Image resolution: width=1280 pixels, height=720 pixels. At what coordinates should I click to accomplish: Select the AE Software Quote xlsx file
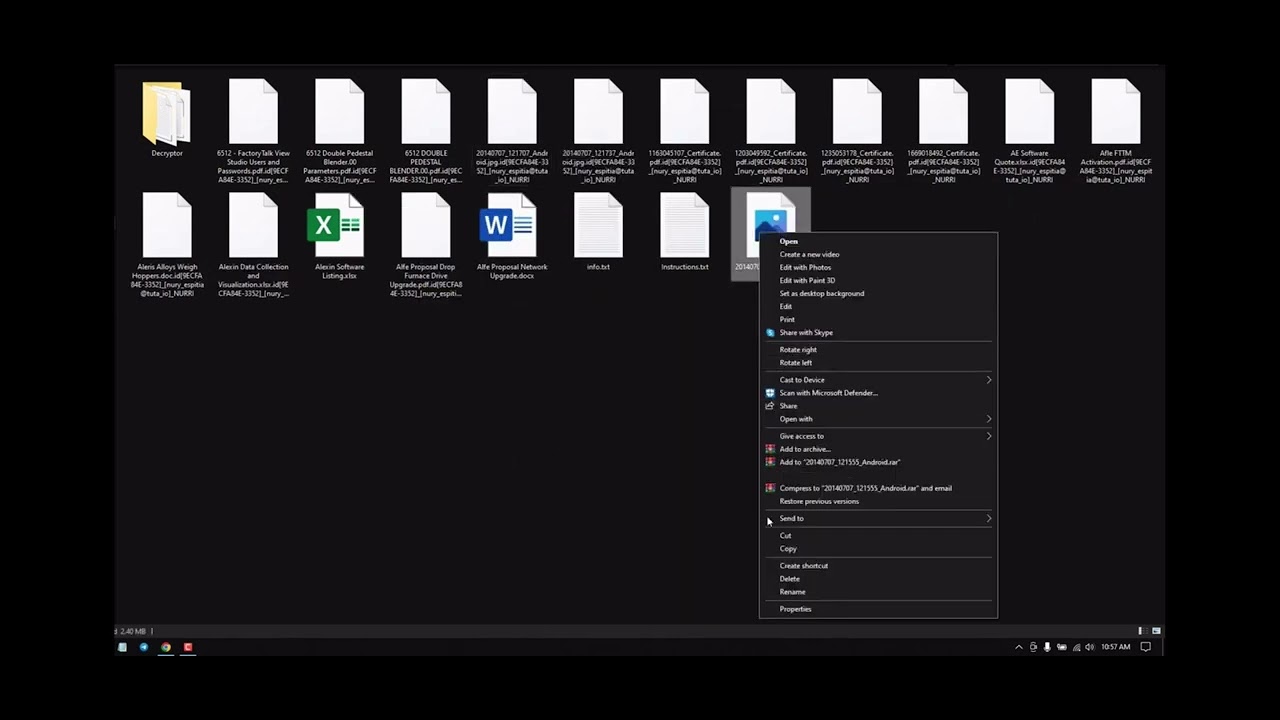1029,131
